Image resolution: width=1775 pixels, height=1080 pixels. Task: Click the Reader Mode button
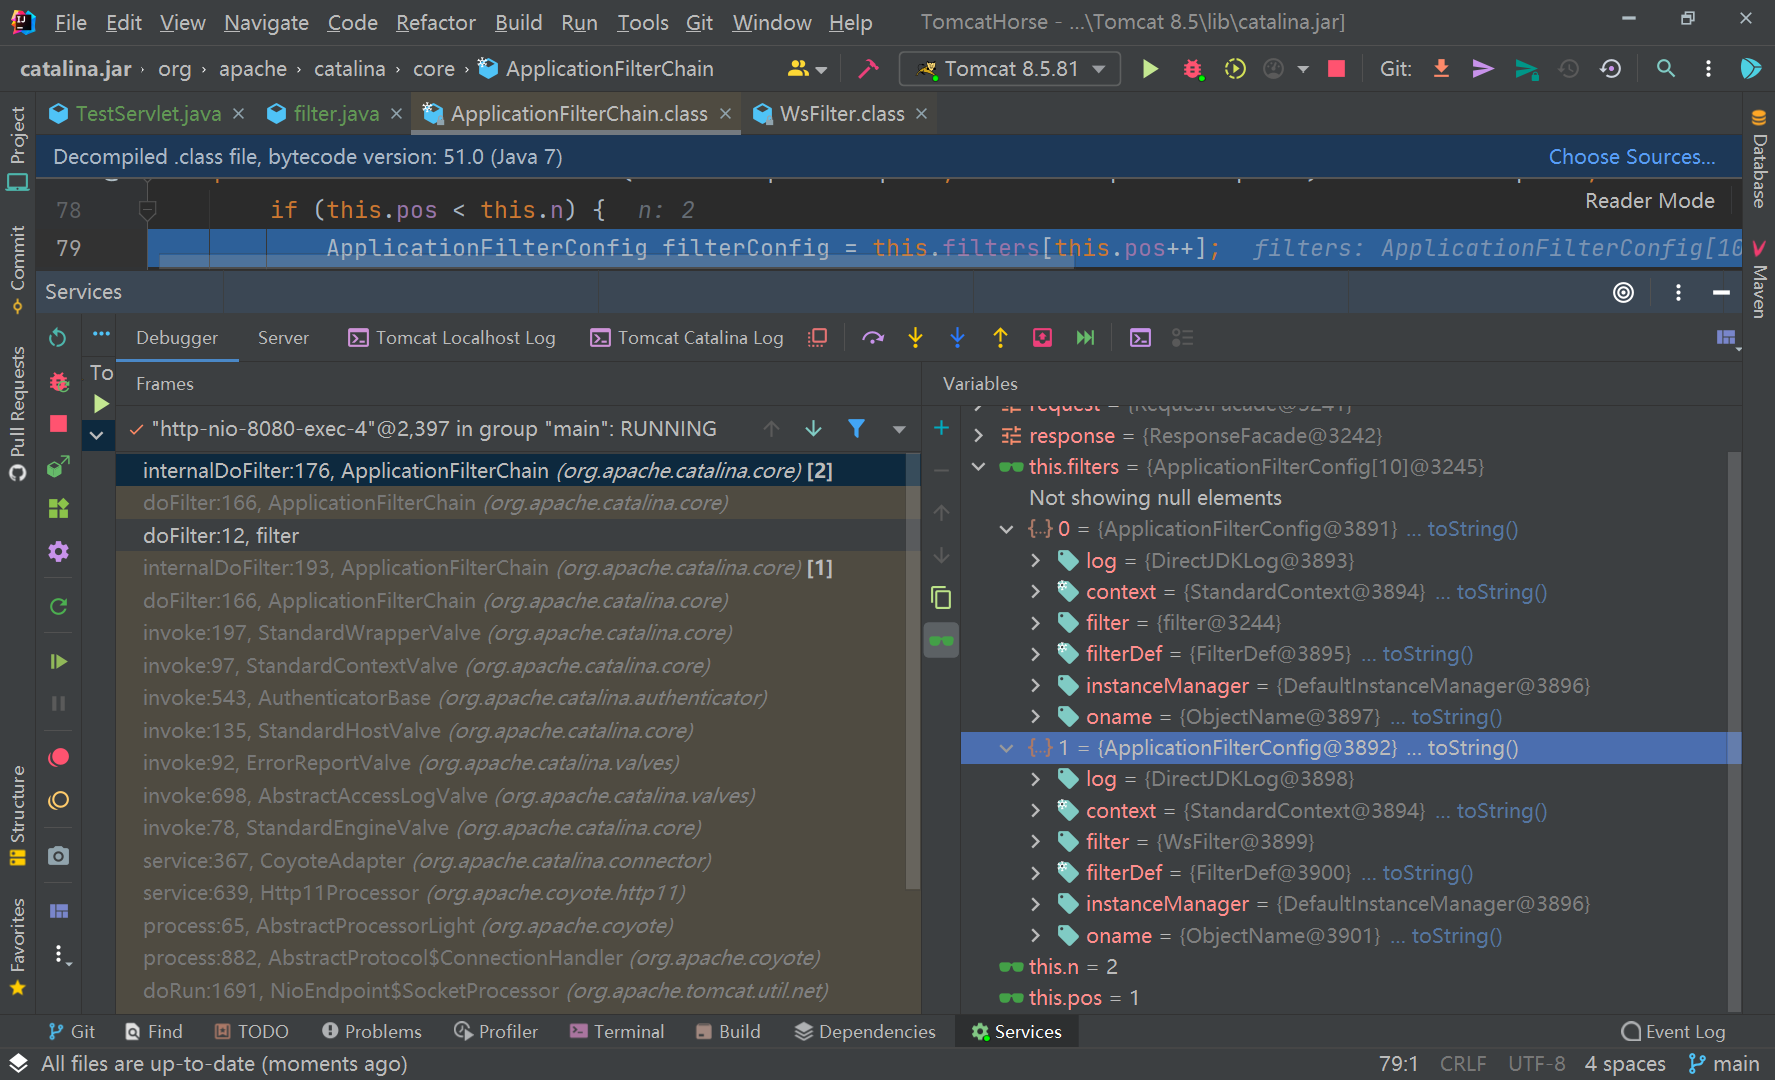(x=1649, y=200)
